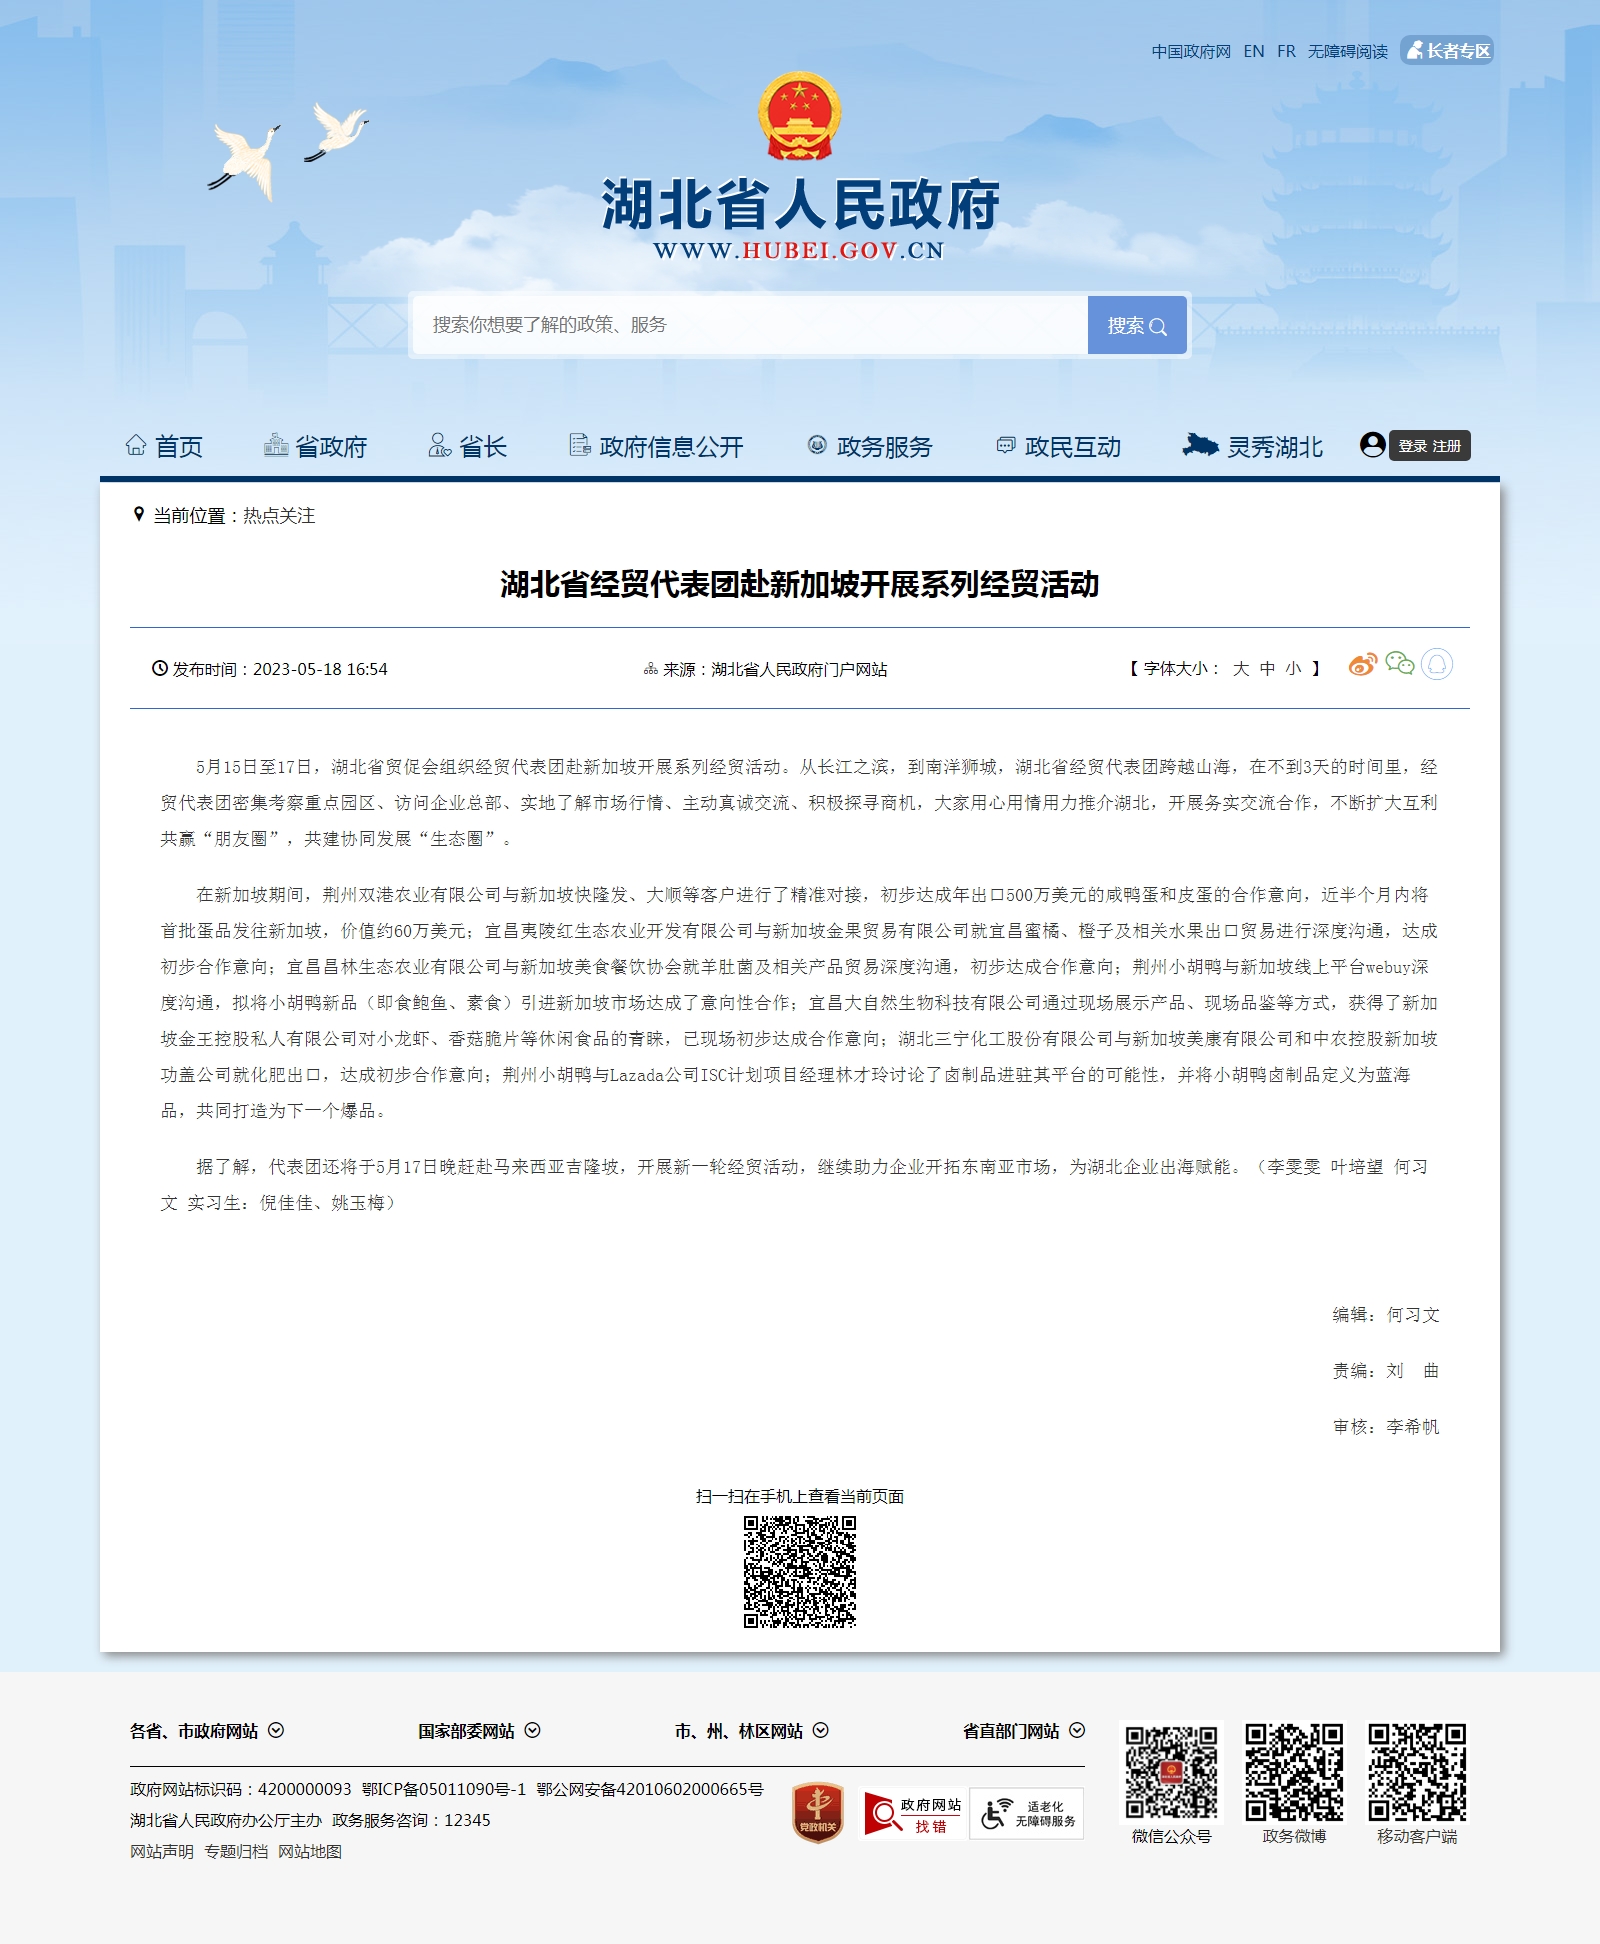The image size is (1600, 1944).
Task: Set font size to 小 (small)
Action: pyautogui.click(x=1293, y=669)
